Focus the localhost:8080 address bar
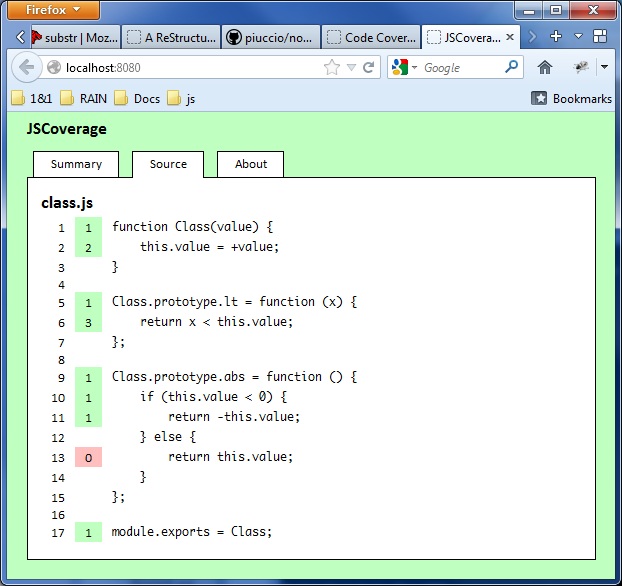 point(190,67)
